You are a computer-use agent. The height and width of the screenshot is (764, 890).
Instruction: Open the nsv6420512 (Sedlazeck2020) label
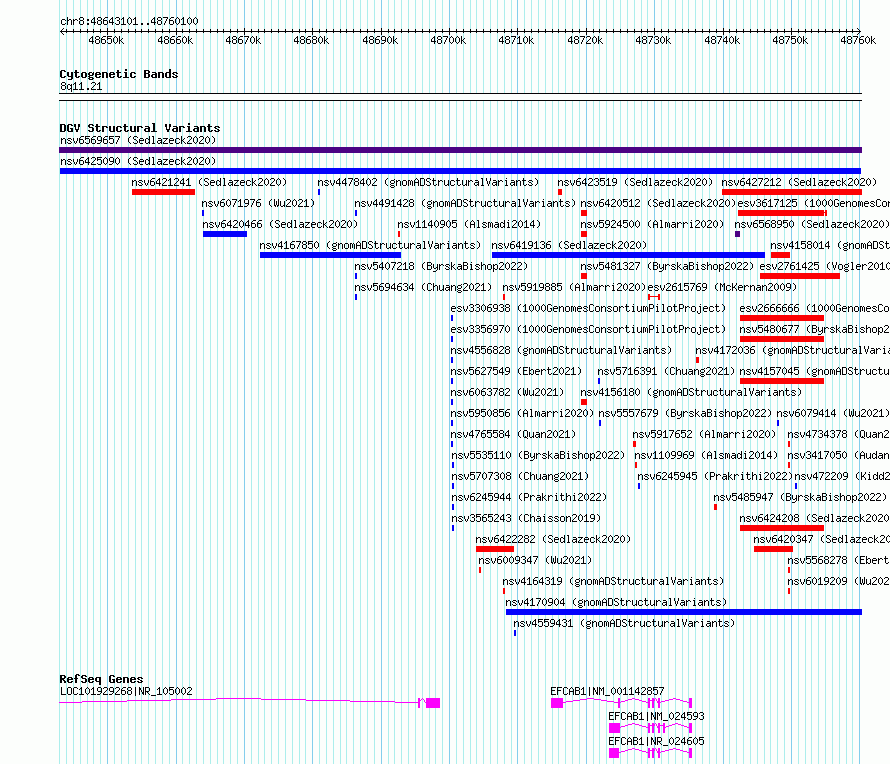(658, 203)
